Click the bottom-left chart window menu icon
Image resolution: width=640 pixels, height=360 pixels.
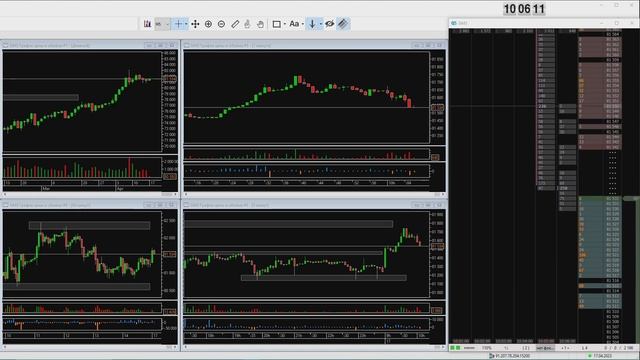click(x=6, y=205)
